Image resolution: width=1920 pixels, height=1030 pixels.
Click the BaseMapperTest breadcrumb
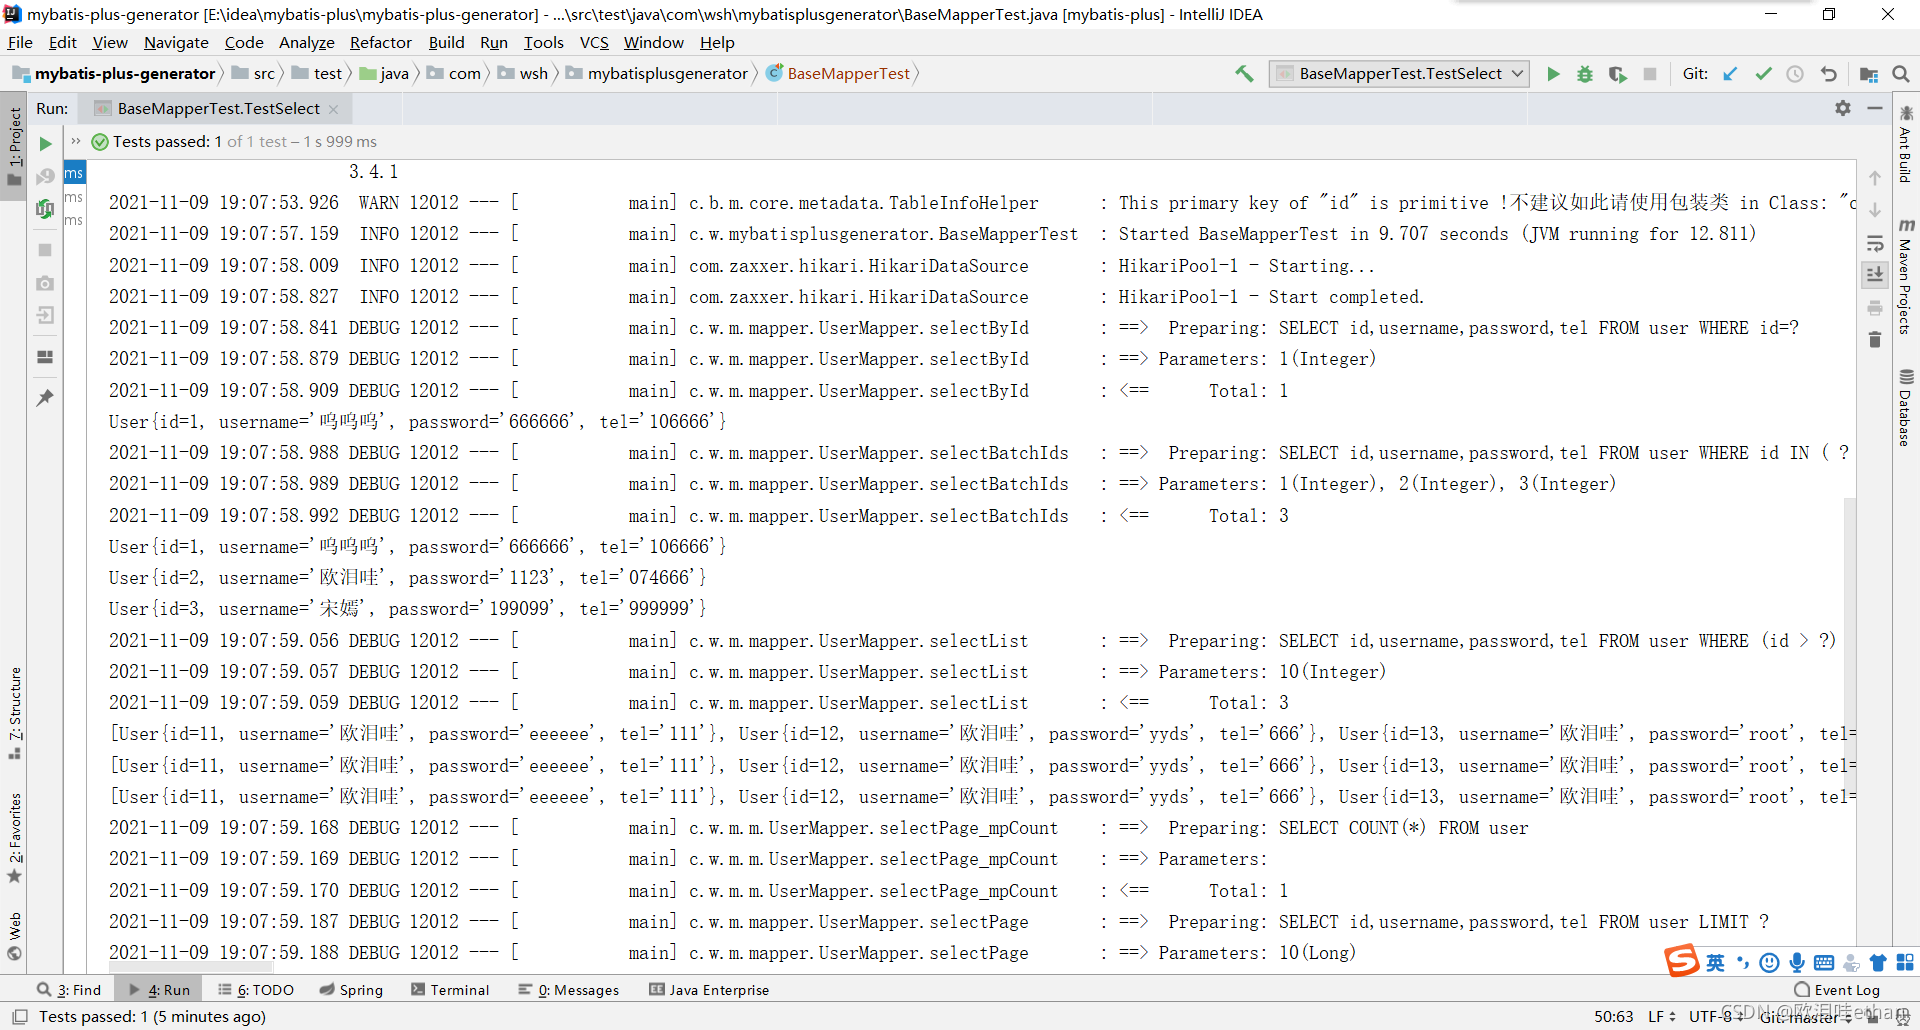(x=838, y=74)
